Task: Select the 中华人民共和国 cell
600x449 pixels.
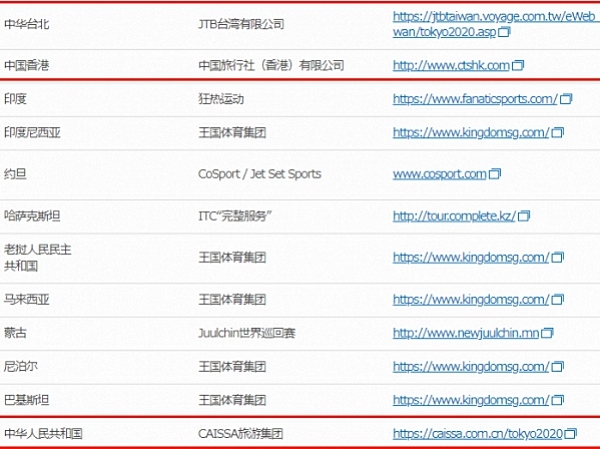Action: (43, 434)
